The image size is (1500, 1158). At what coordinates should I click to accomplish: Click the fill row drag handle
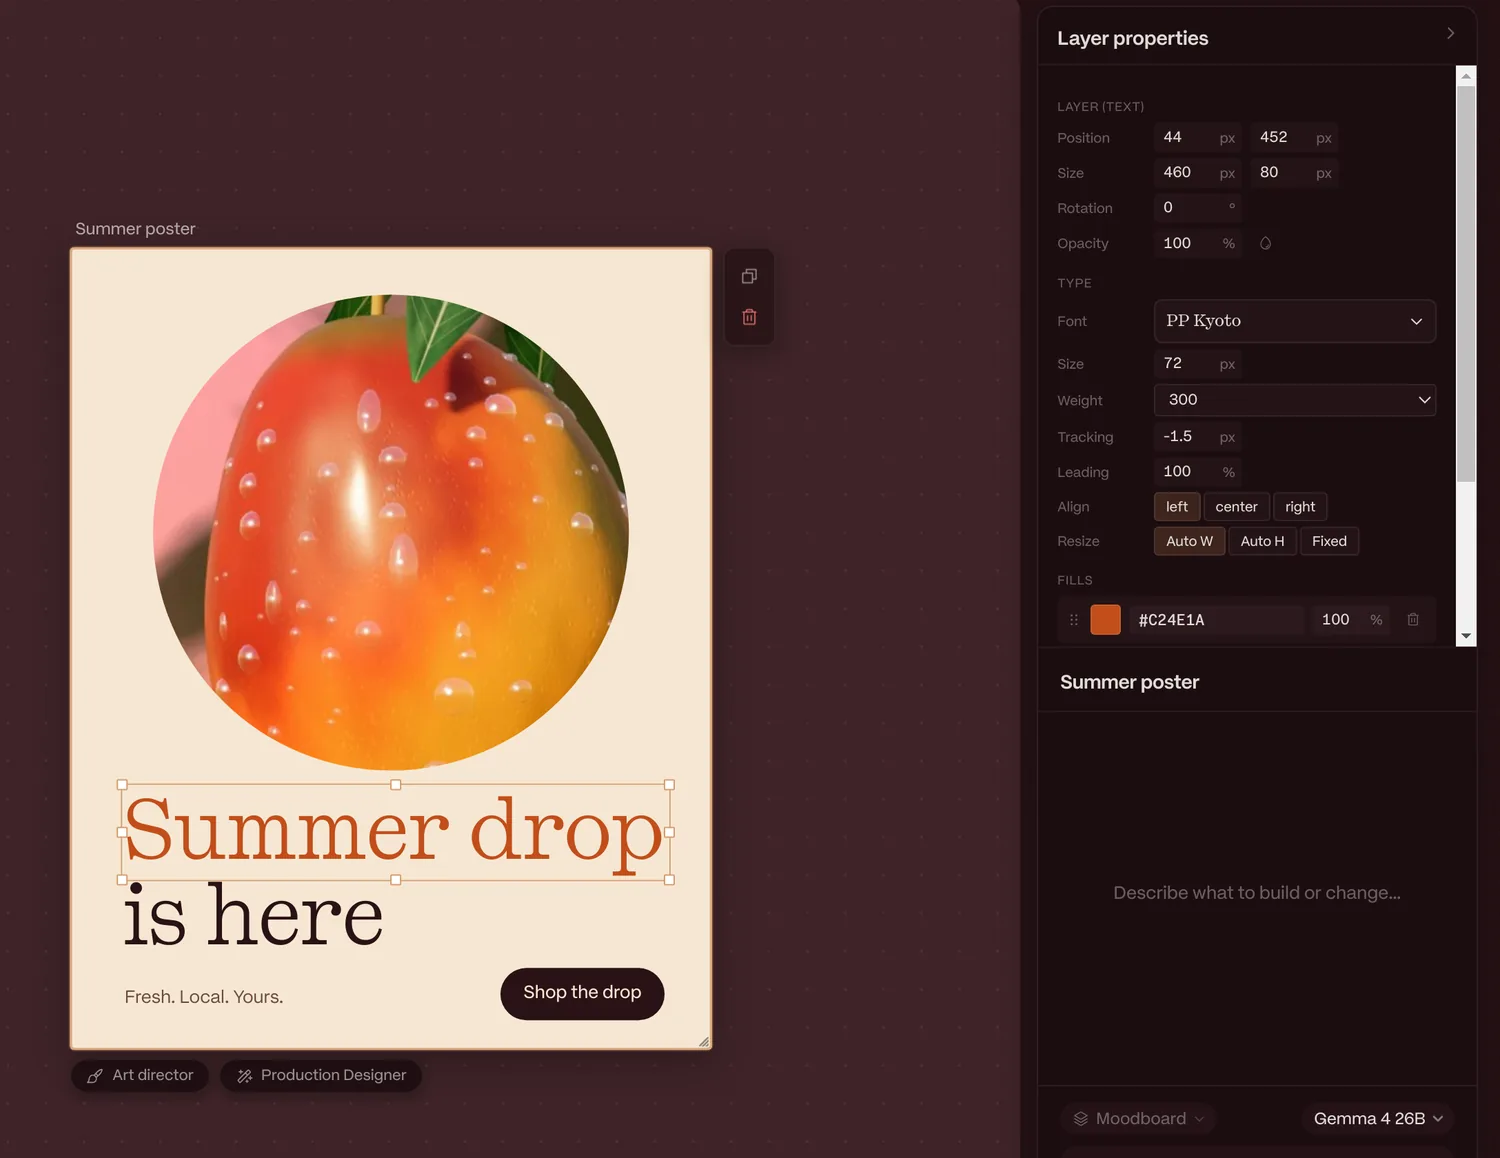[1074, 620]
